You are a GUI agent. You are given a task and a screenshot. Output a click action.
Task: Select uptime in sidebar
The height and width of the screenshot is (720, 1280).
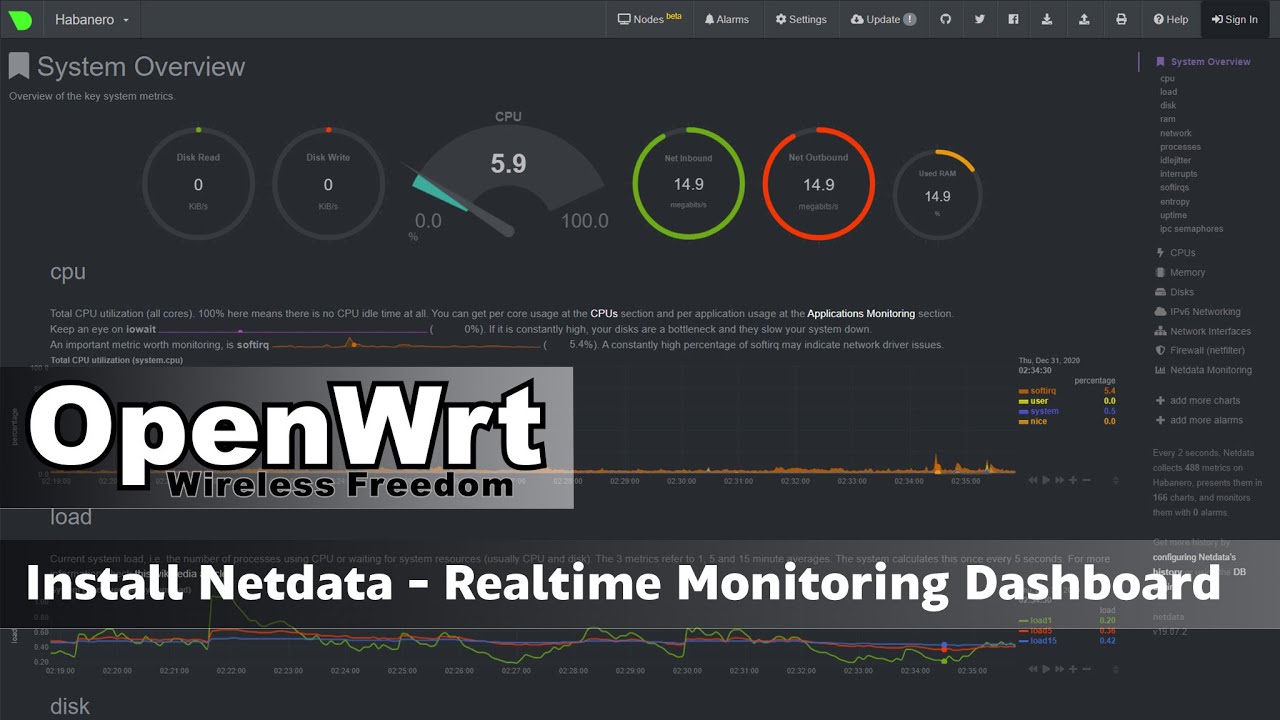pos(1173,215)
